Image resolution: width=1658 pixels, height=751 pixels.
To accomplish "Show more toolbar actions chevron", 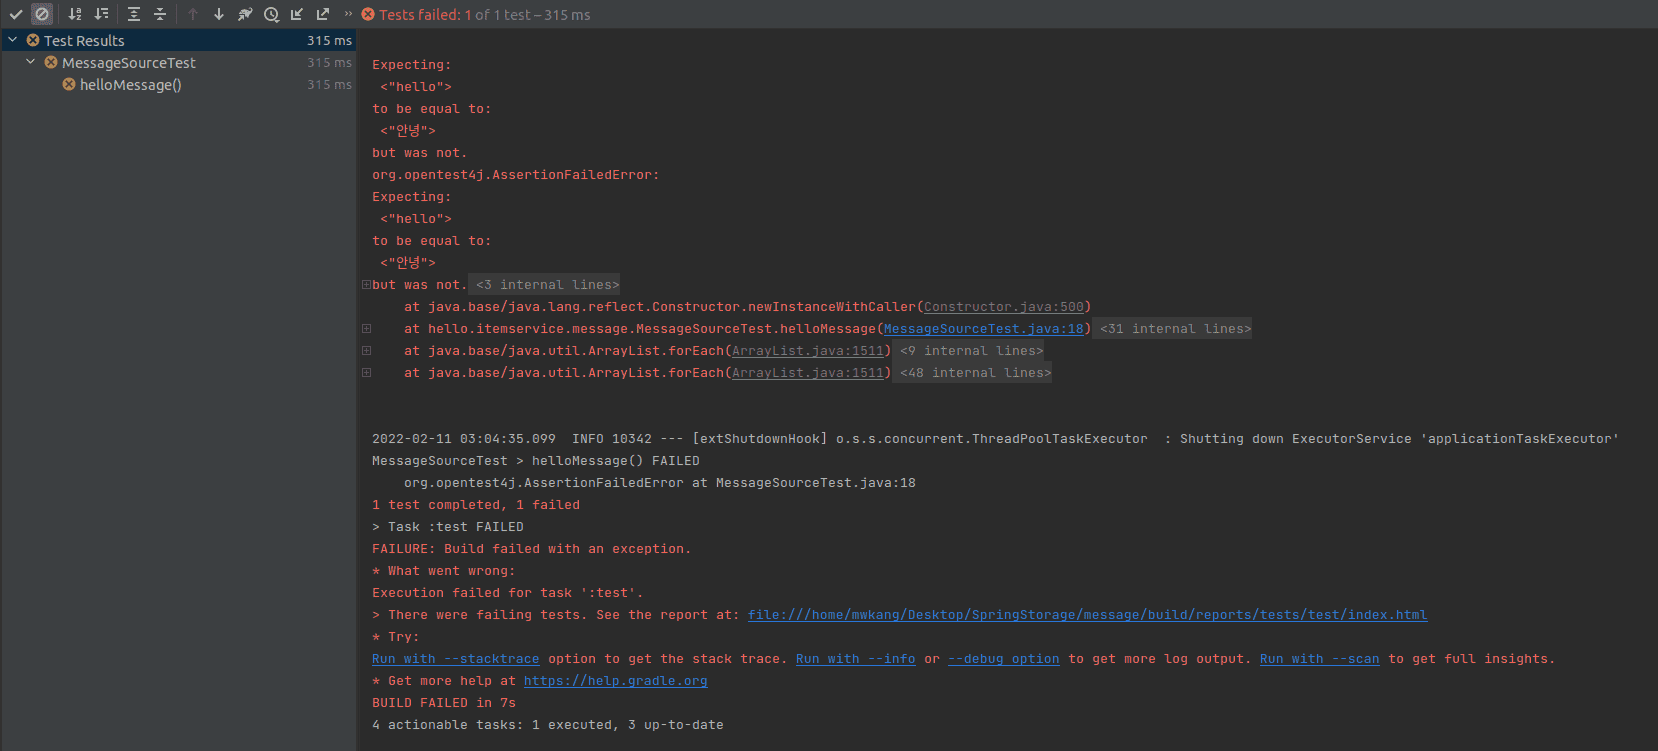I will click(348, 14).
